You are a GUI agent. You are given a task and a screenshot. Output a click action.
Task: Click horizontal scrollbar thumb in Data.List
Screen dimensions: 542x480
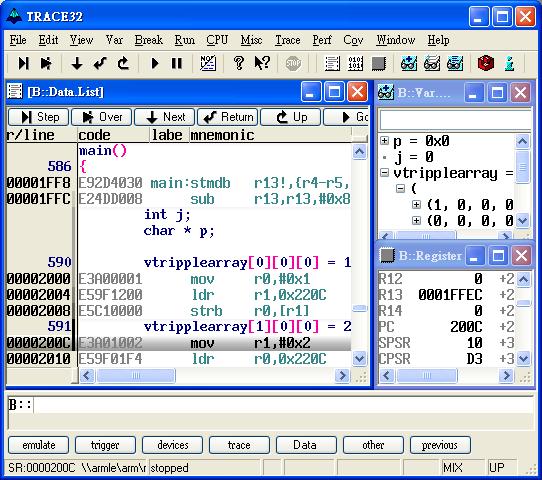tap(136, 375)
